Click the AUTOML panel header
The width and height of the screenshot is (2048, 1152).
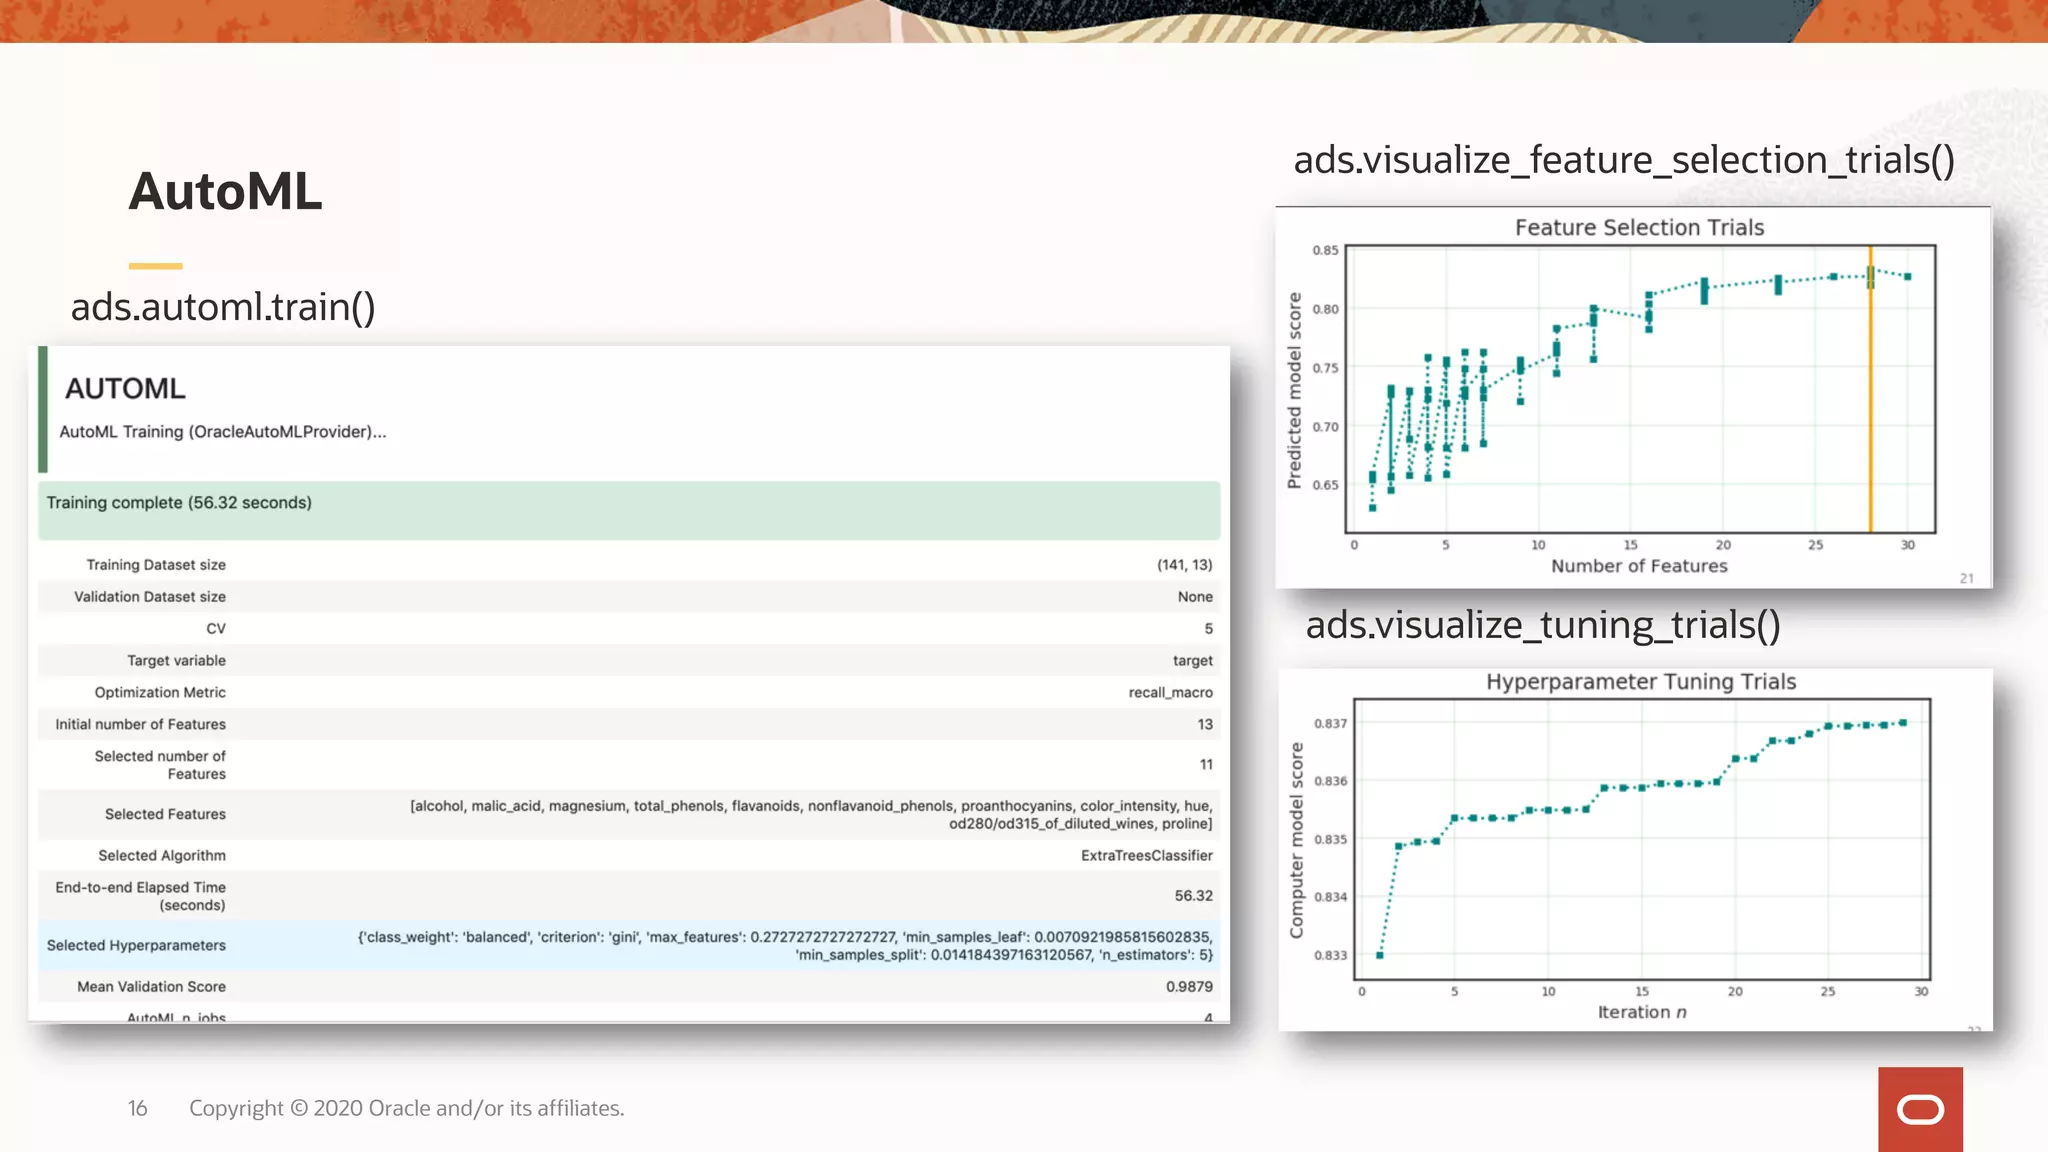tap(125, 388)
